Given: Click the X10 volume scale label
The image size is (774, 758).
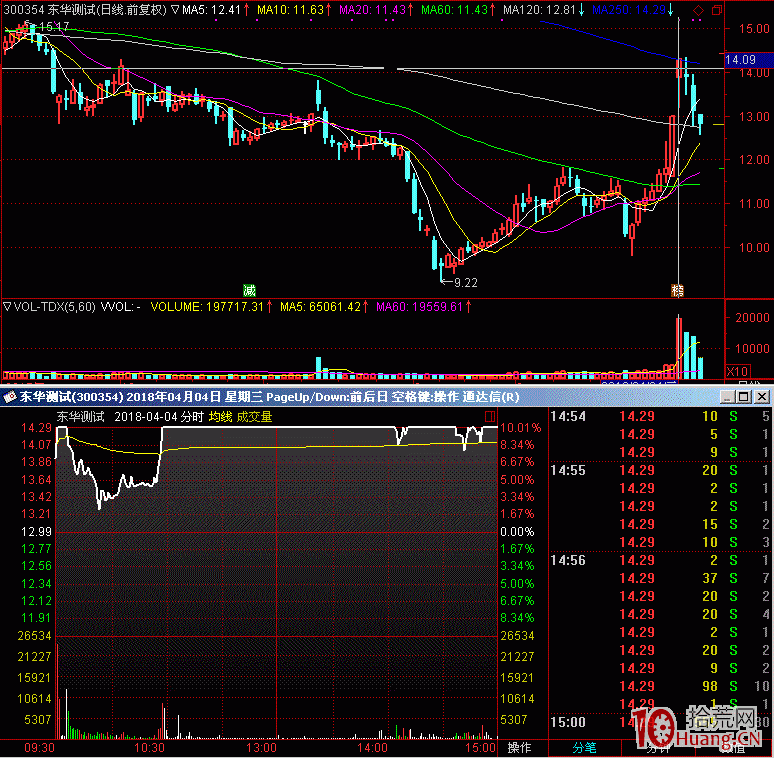Looking at the screenshot, I should click(x=737, y=371).
